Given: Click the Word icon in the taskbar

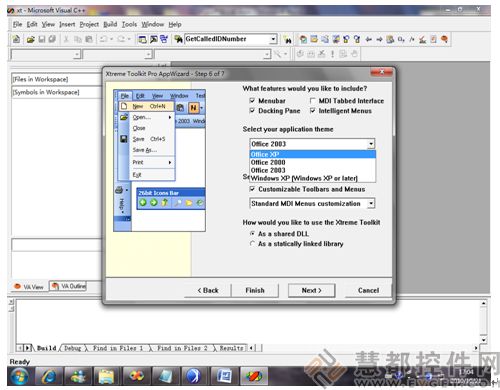Looking at the screenshot, I should pos(224,376).
